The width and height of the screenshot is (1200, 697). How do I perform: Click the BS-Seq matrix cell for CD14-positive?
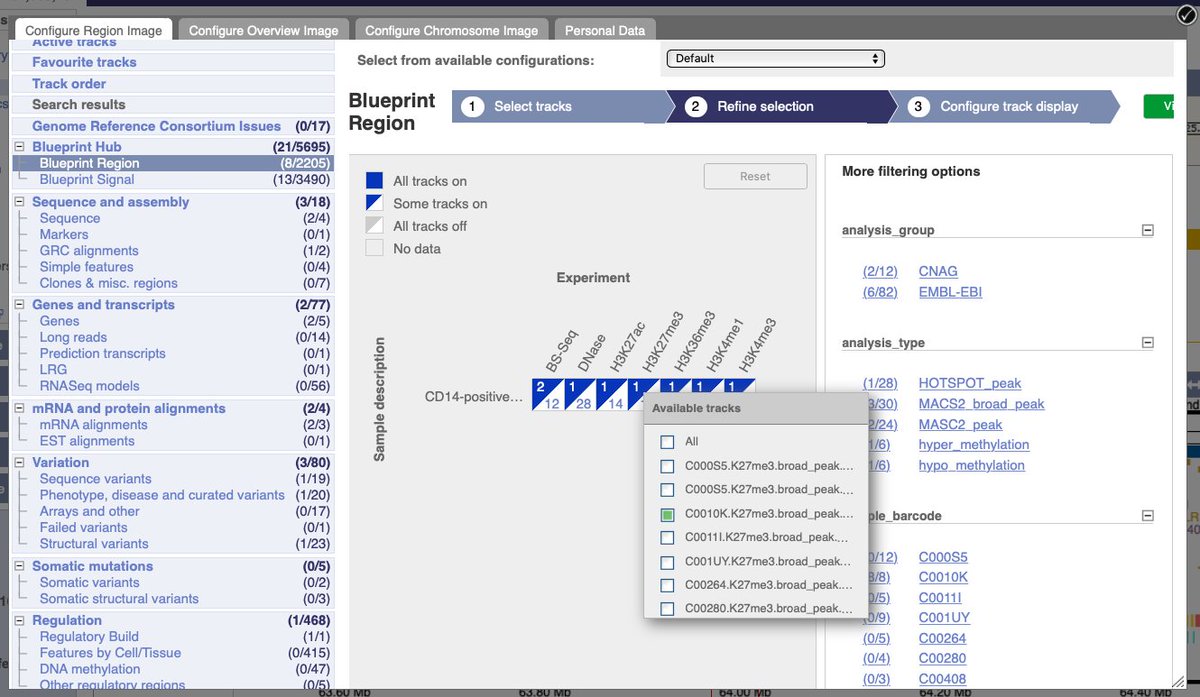(x=546, y=395)
